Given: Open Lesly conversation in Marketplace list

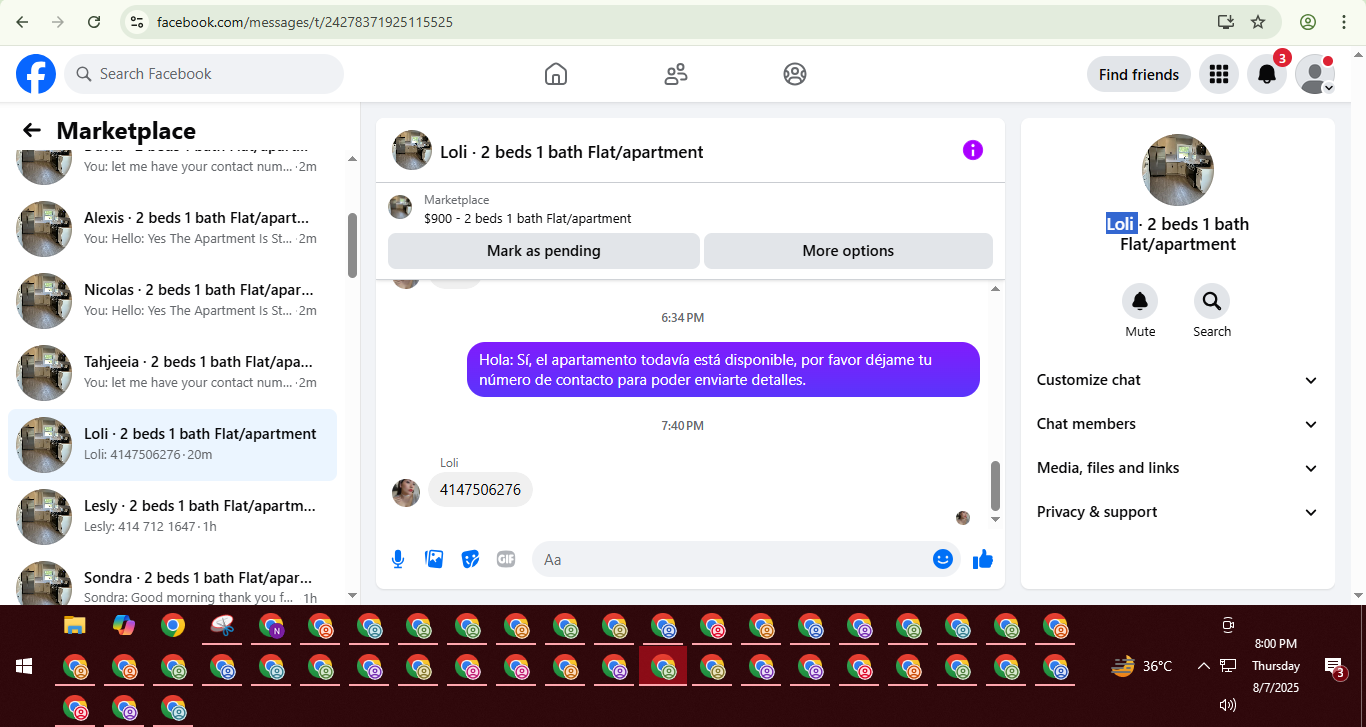Looking at the screenshot, I should click(172, 517).
